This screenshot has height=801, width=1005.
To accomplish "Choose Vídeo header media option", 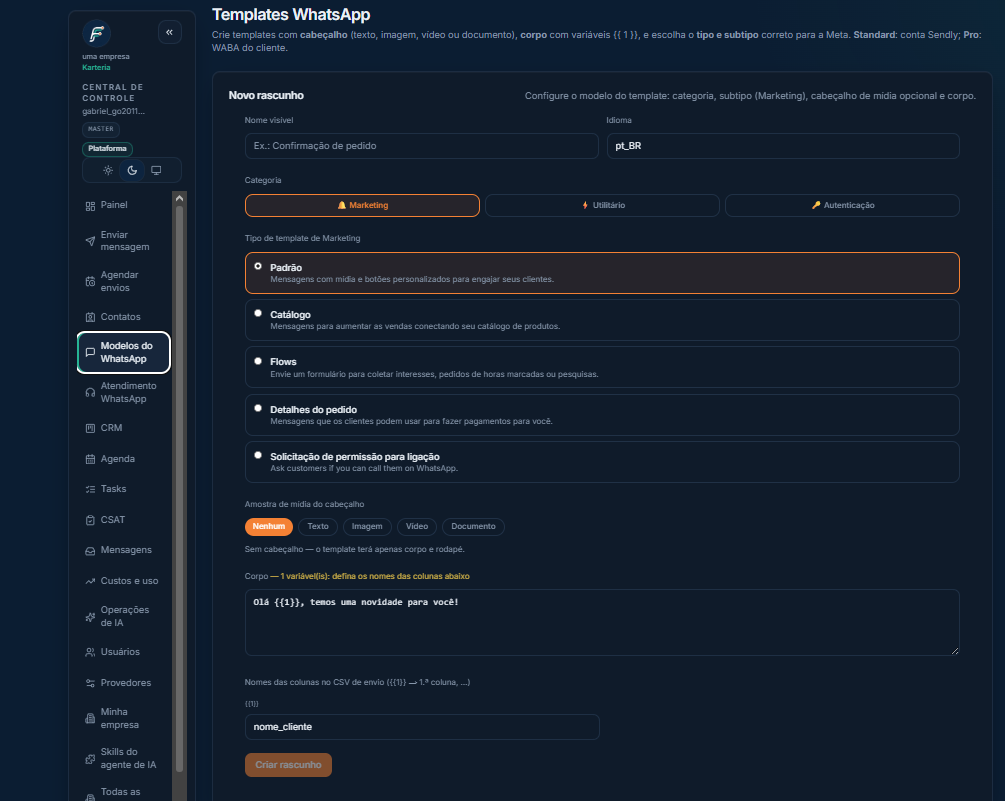I will click(417, 527).
